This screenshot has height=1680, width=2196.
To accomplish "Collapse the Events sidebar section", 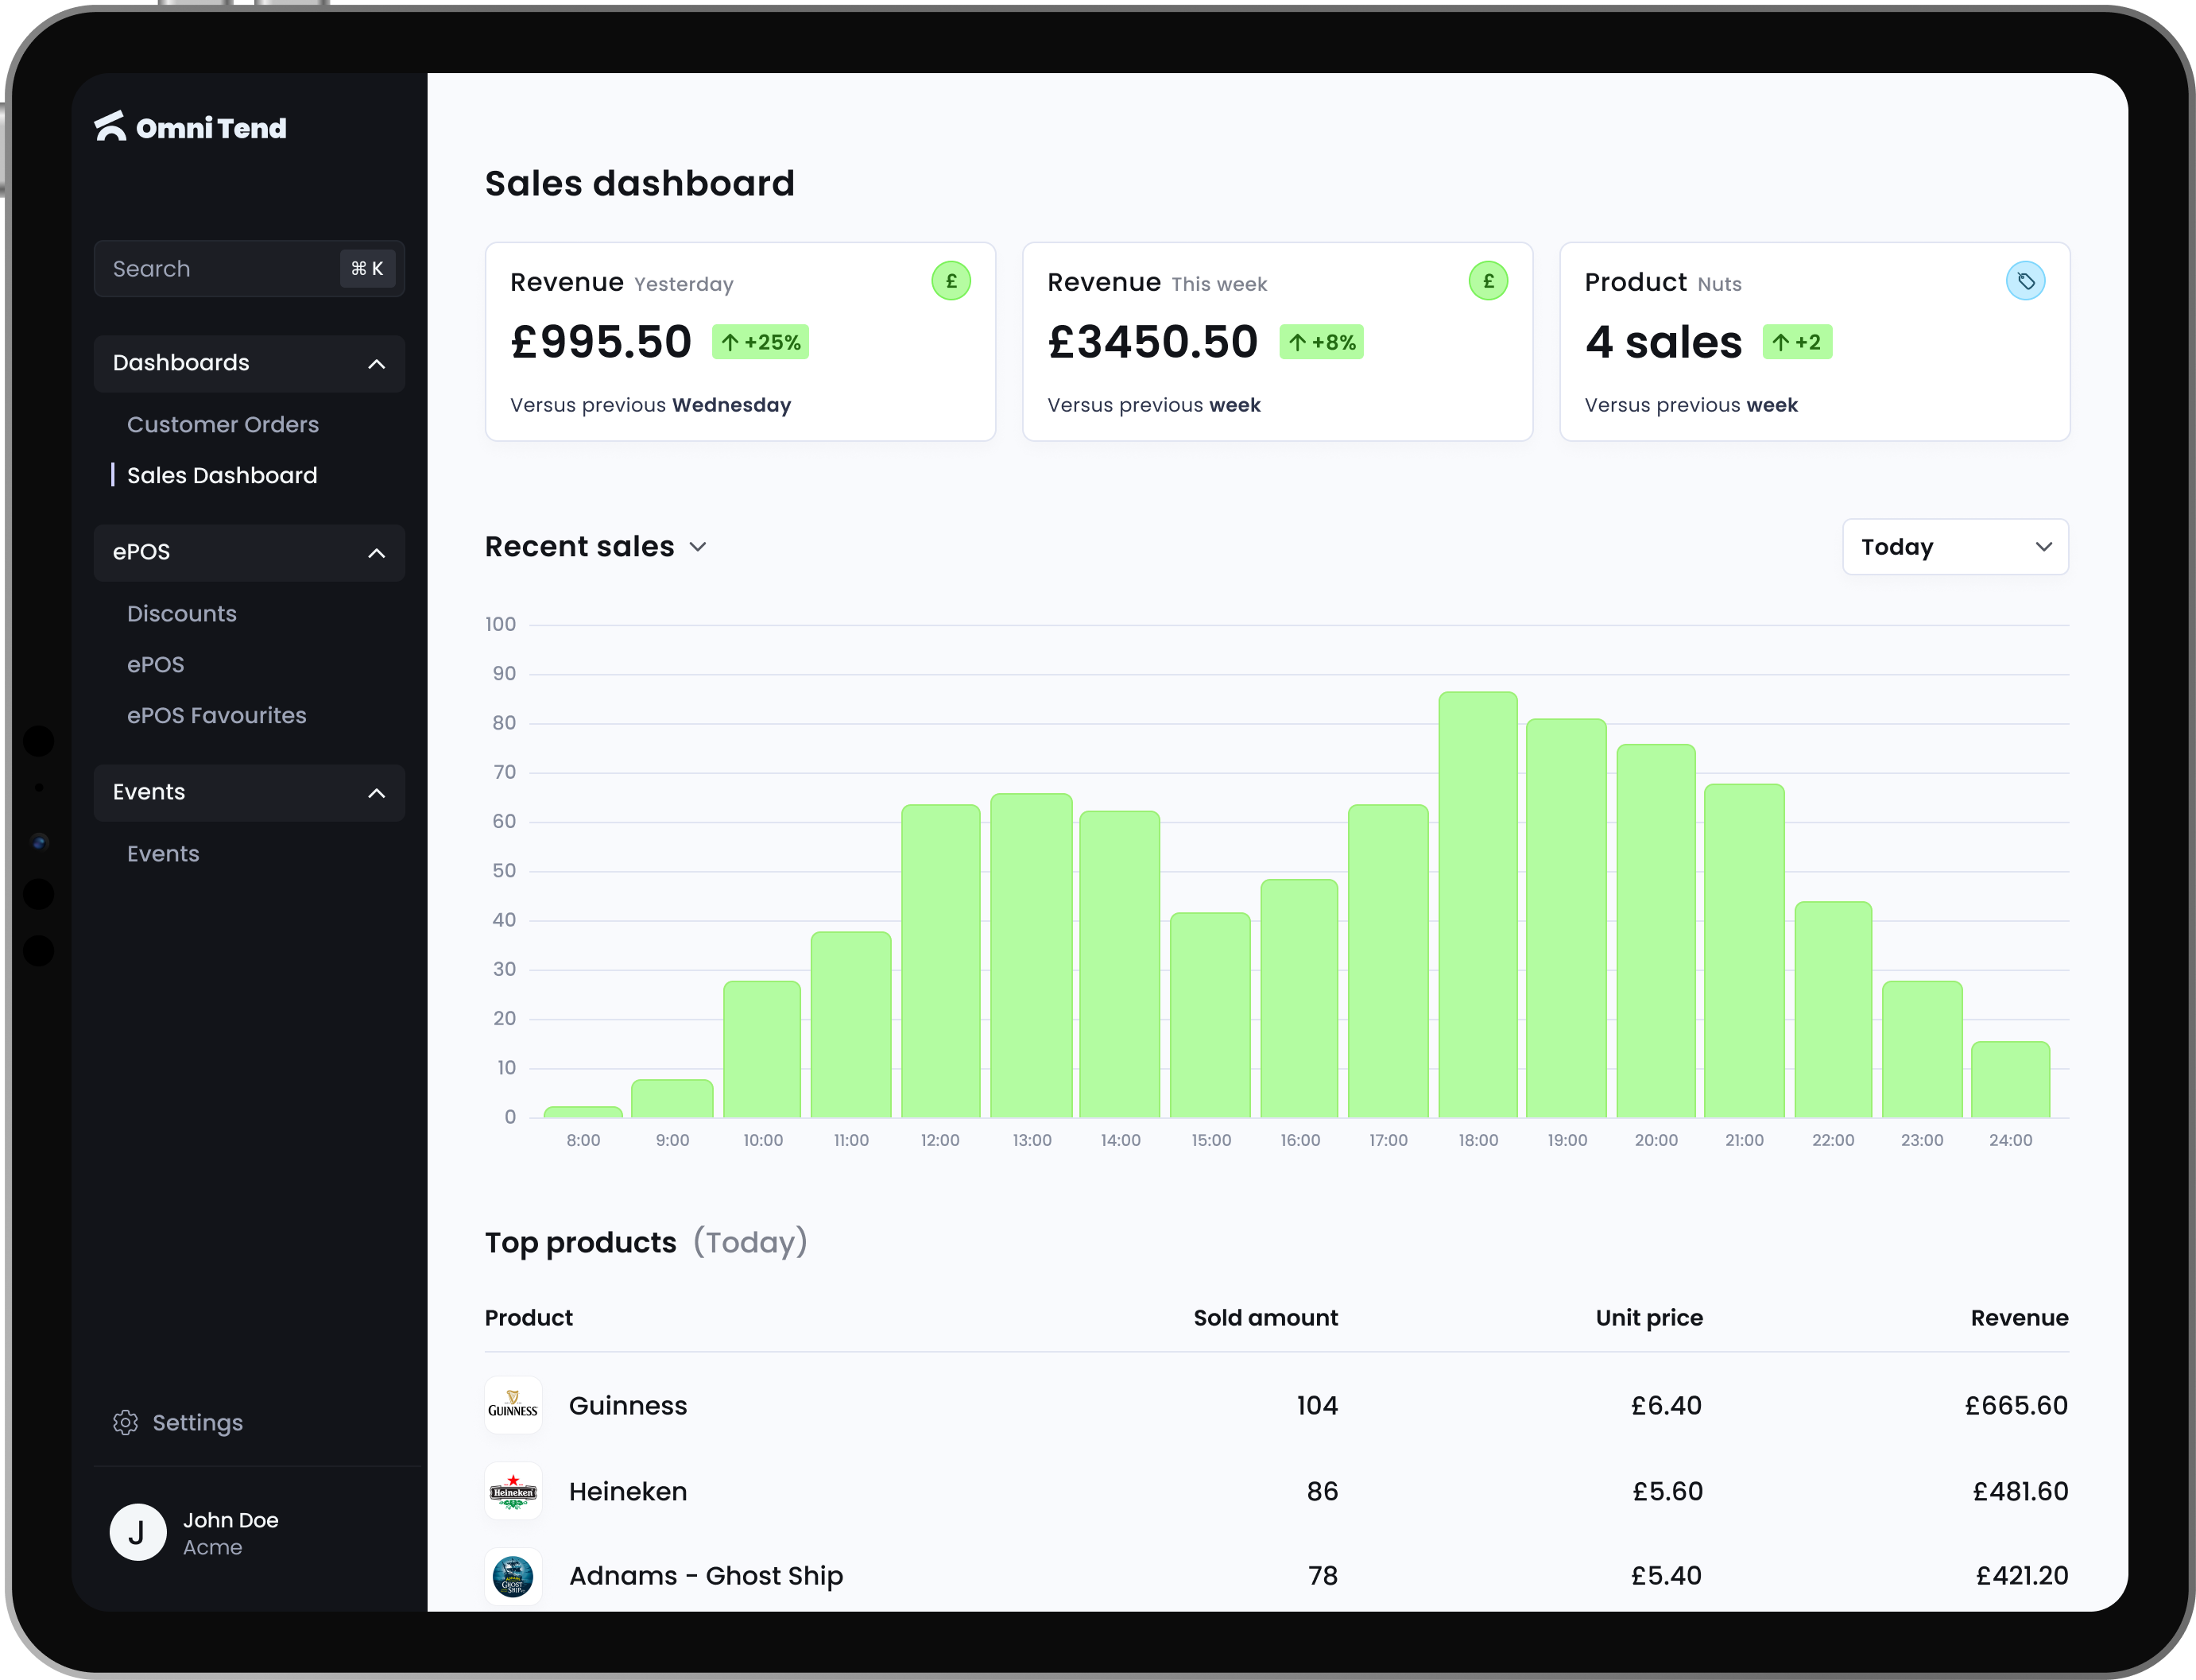I will [x=376, y=793].
